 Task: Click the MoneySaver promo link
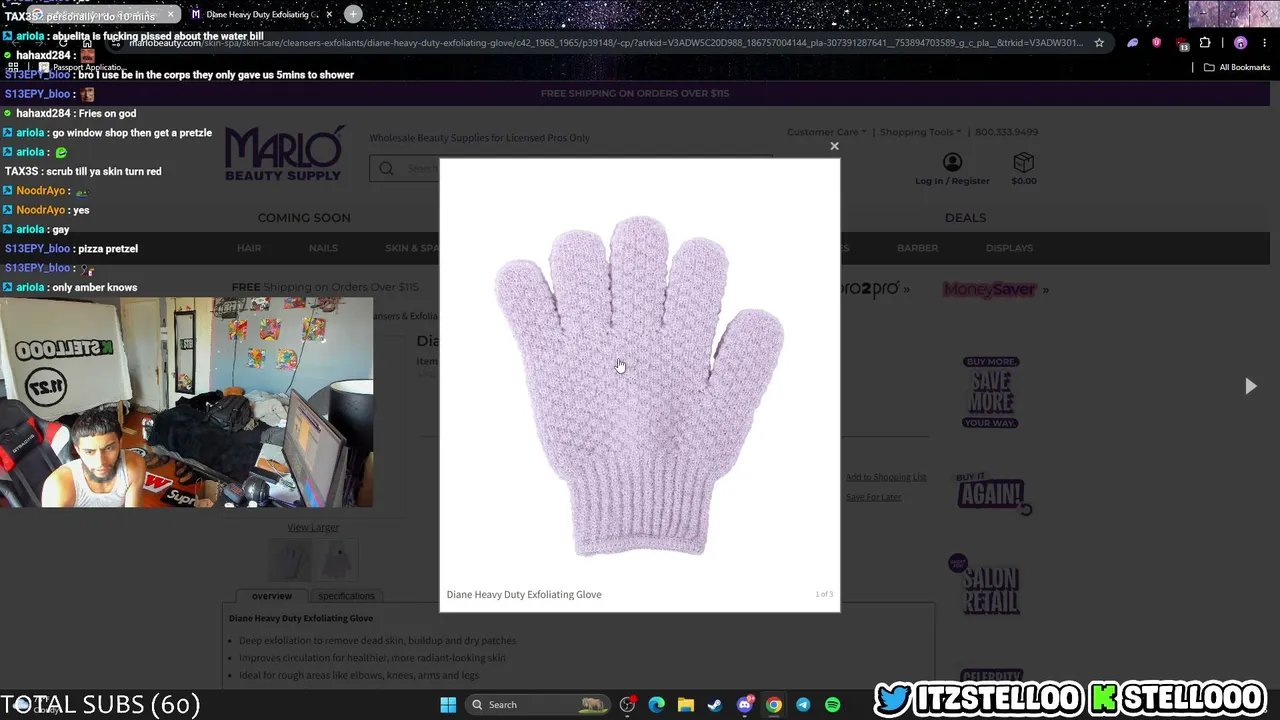click(995, 289)
